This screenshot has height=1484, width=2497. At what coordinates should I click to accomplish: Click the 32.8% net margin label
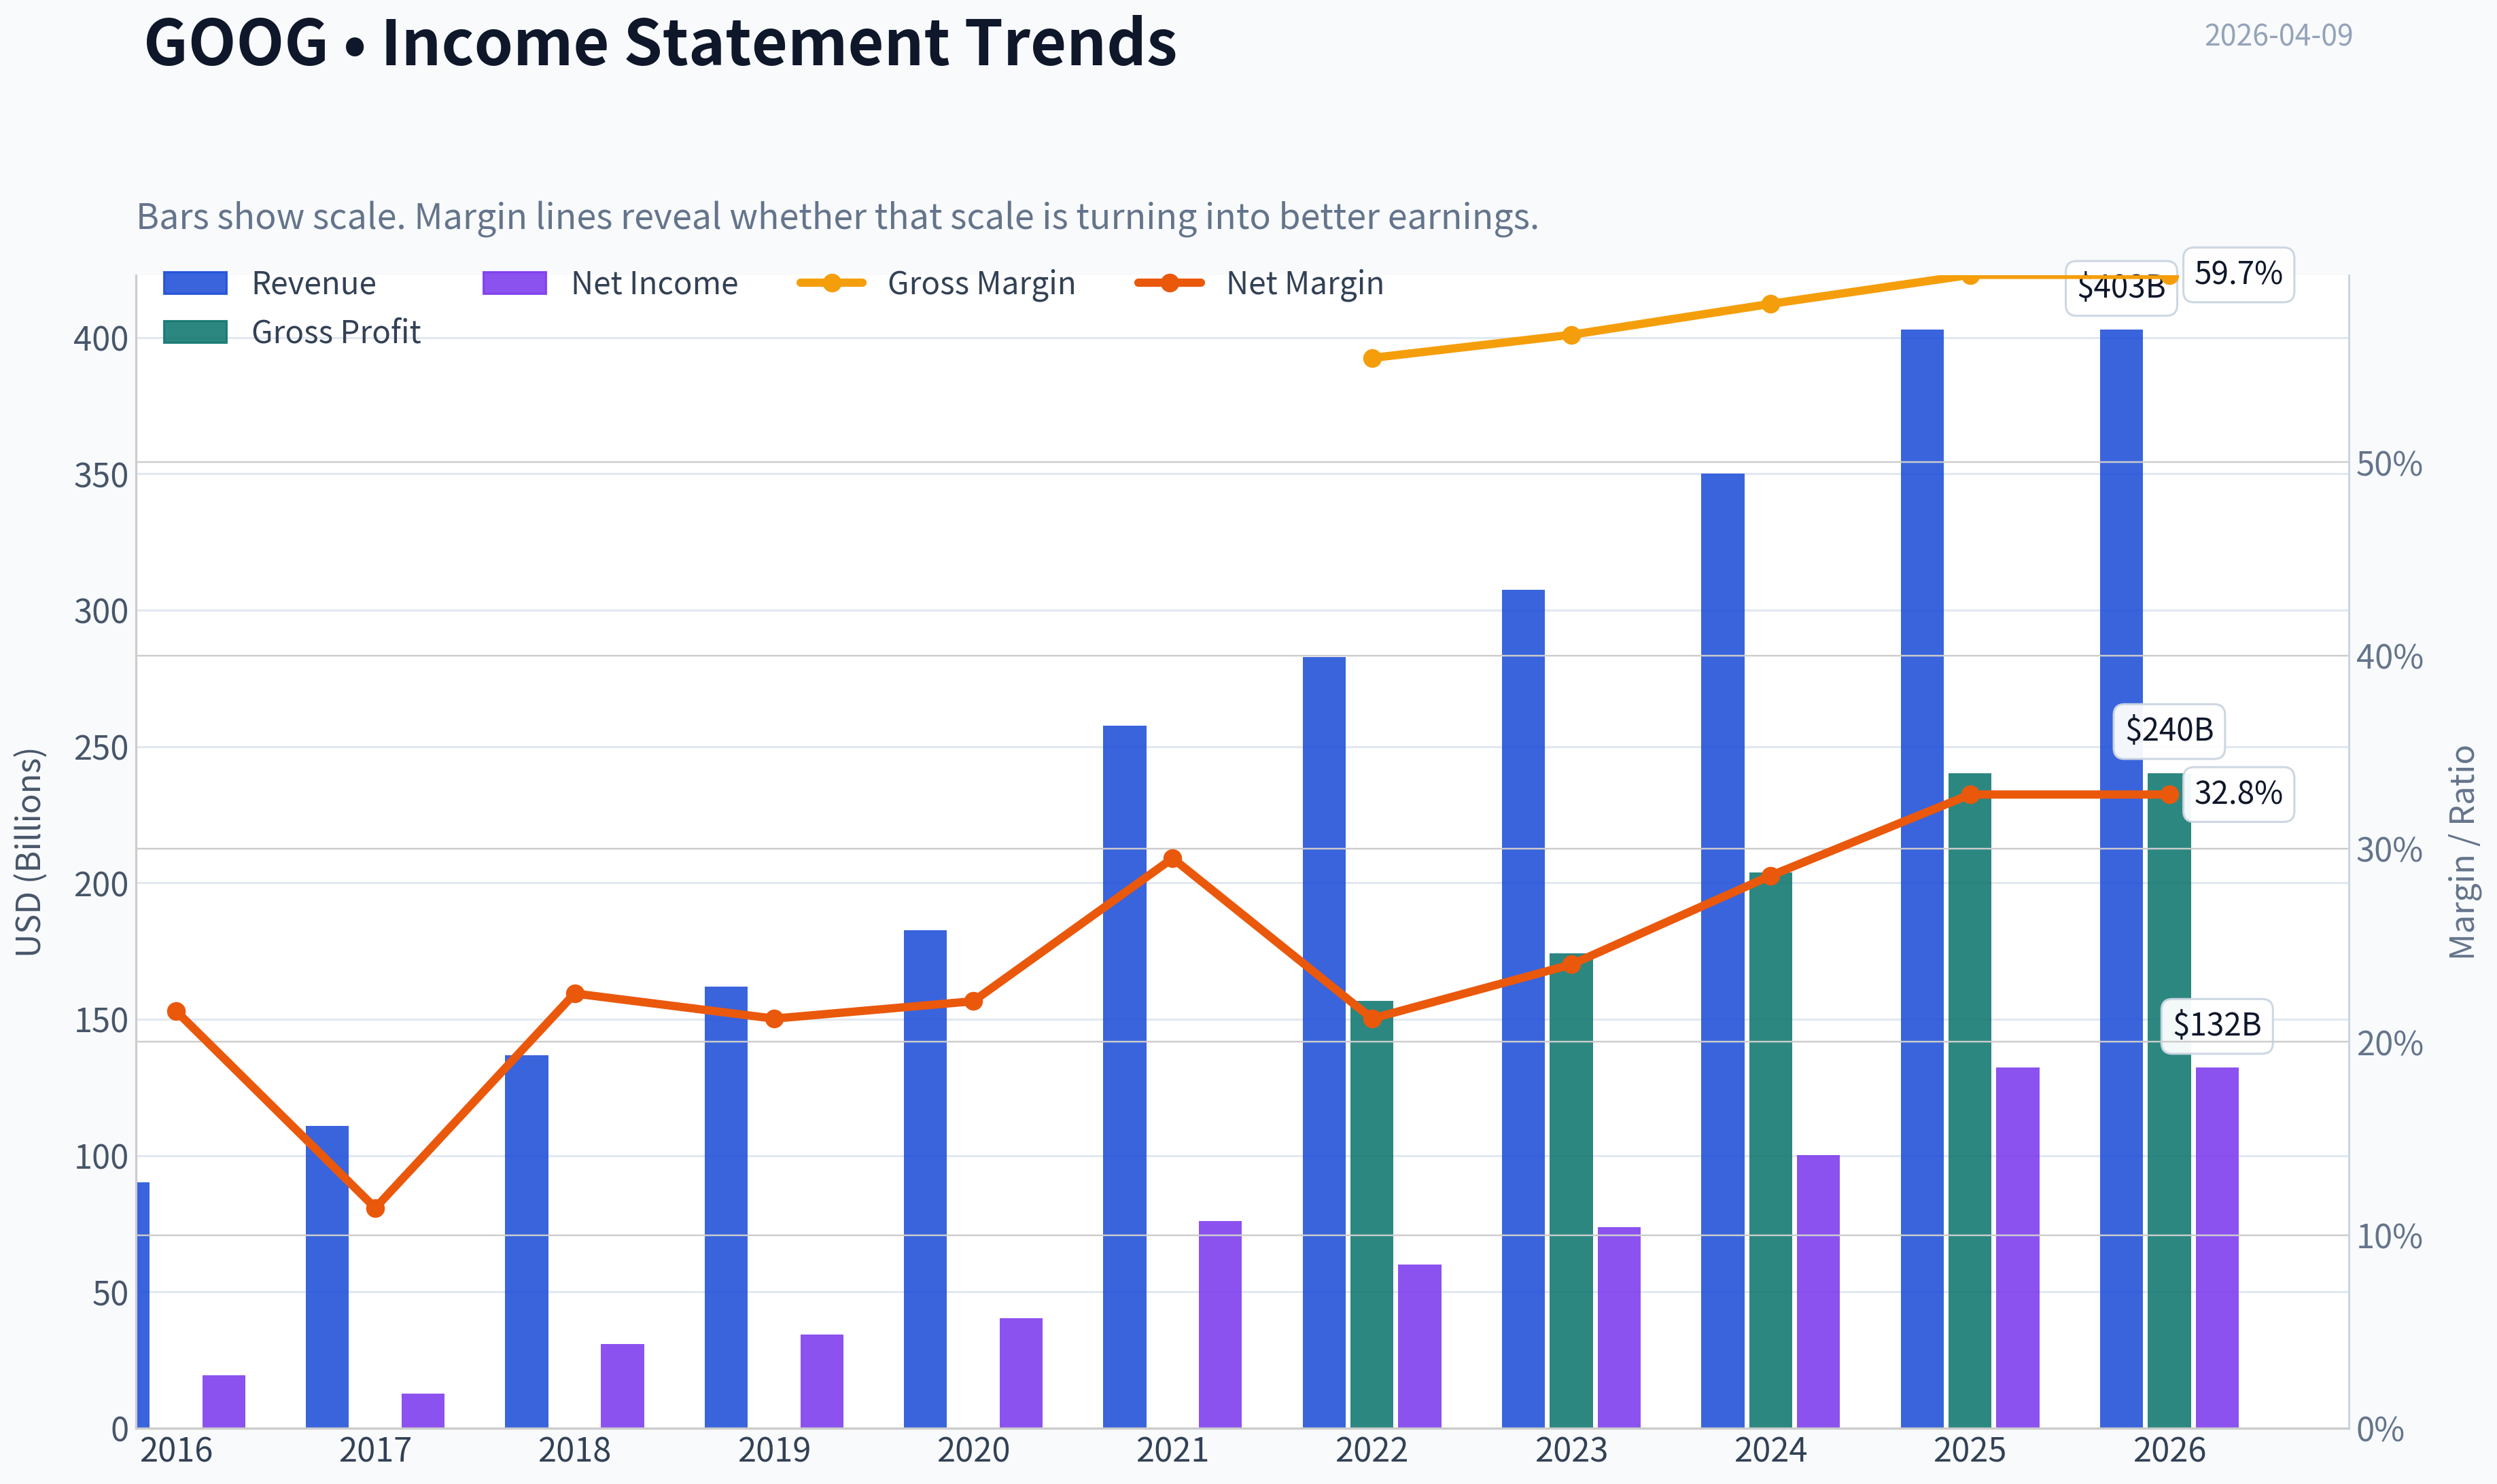point(2238,794)
